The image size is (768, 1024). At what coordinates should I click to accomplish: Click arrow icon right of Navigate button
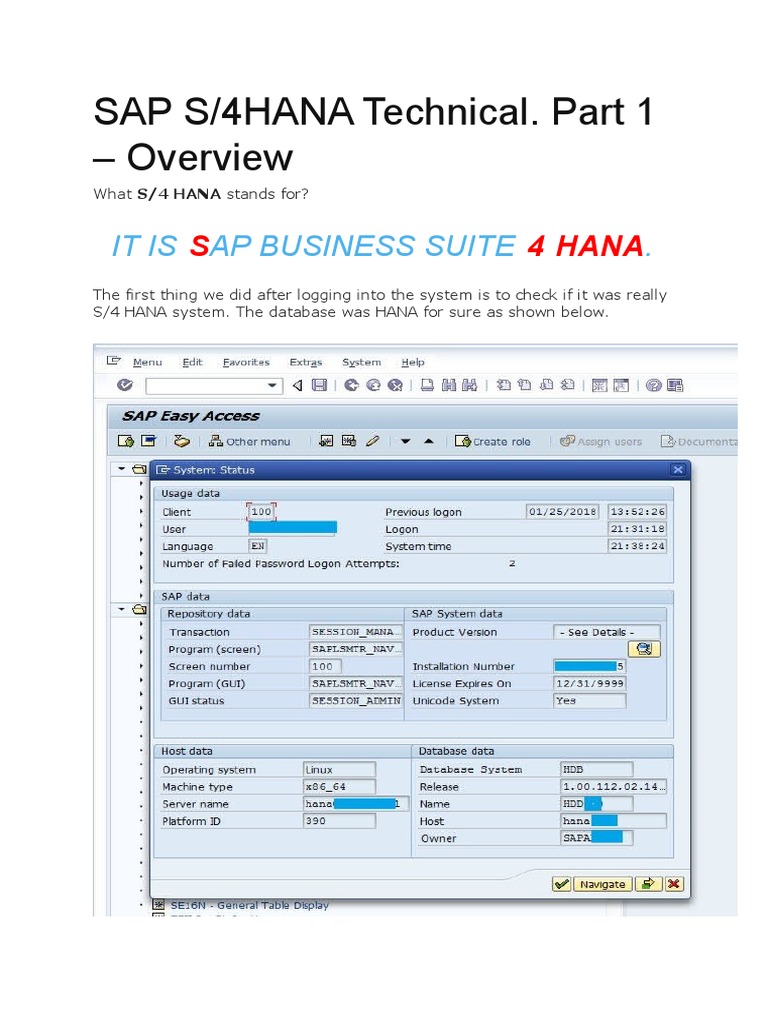[x=648, y=884]
